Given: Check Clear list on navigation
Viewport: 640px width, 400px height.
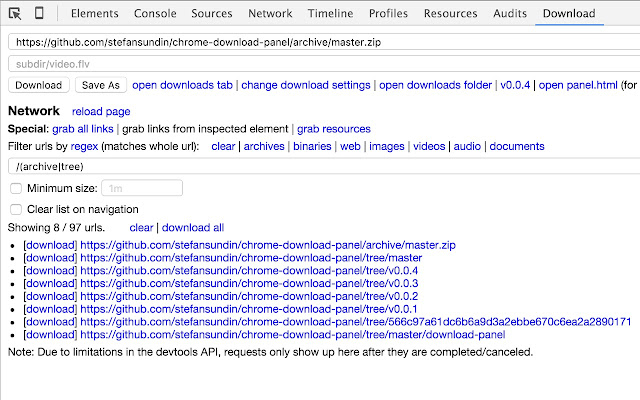Looking at the screenshot, I should 16,209.
